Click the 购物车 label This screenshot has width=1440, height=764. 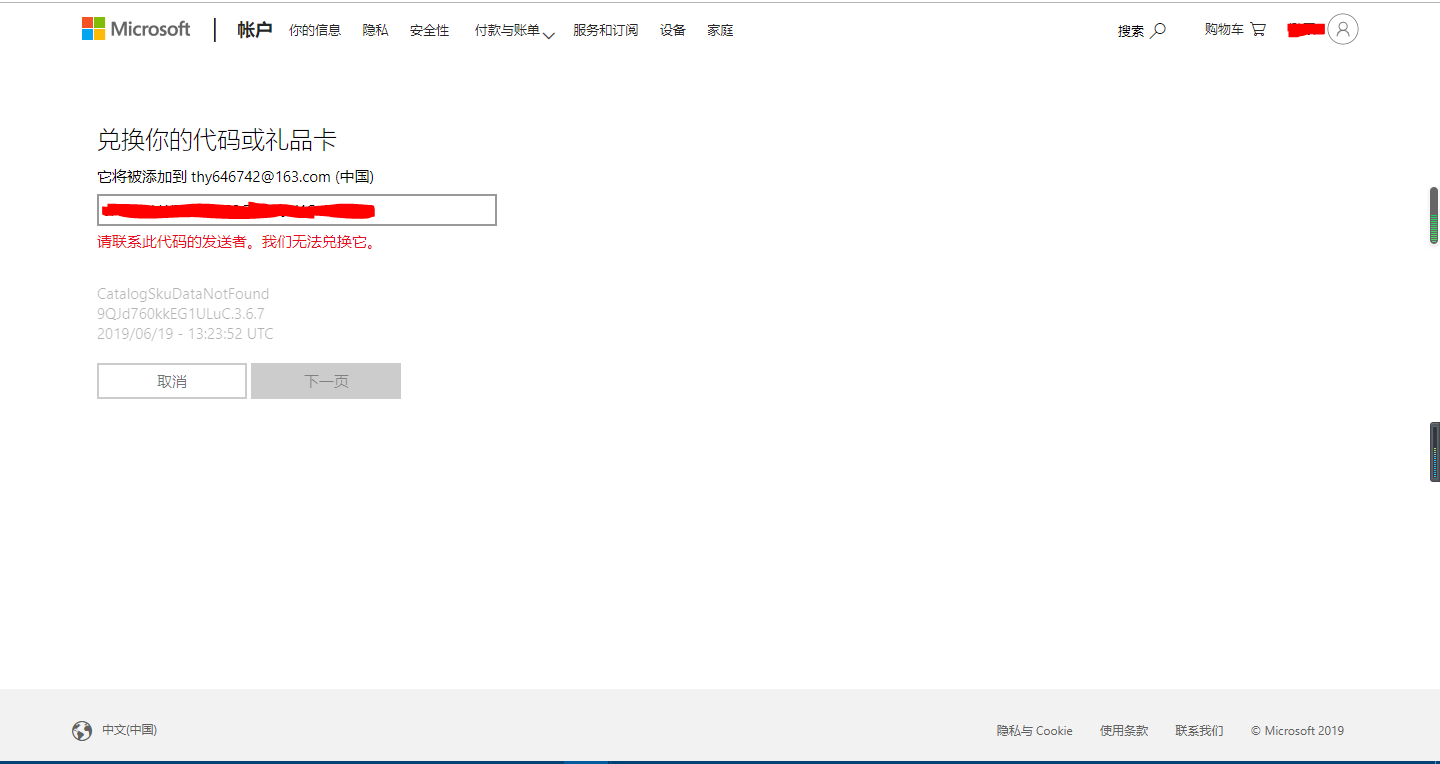tap(1224, 30)
